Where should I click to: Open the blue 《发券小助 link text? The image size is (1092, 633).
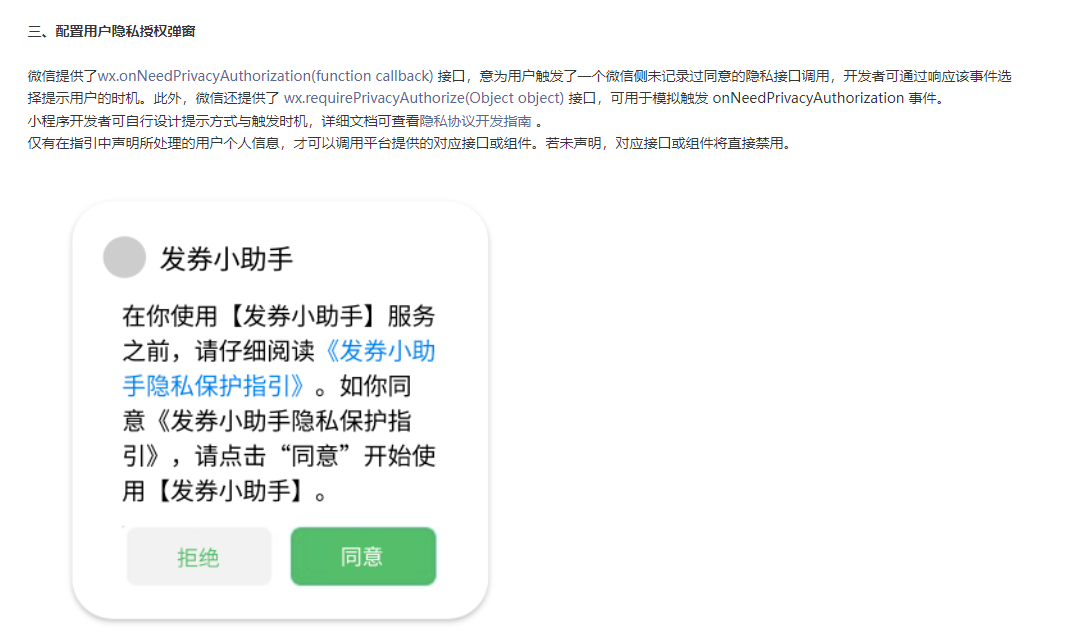(x=380, y=351)
